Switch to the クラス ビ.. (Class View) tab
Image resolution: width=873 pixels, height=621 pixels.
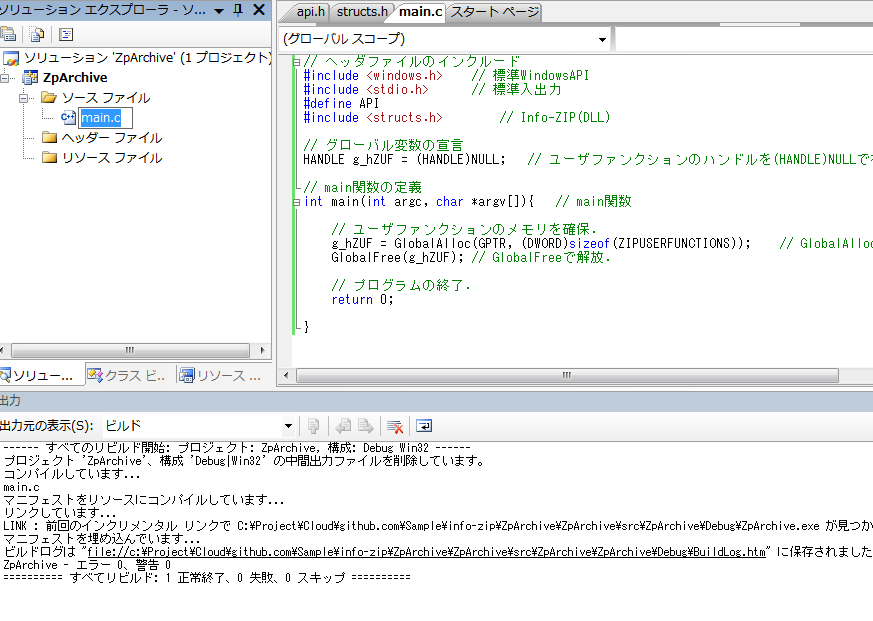pos(127,376)
